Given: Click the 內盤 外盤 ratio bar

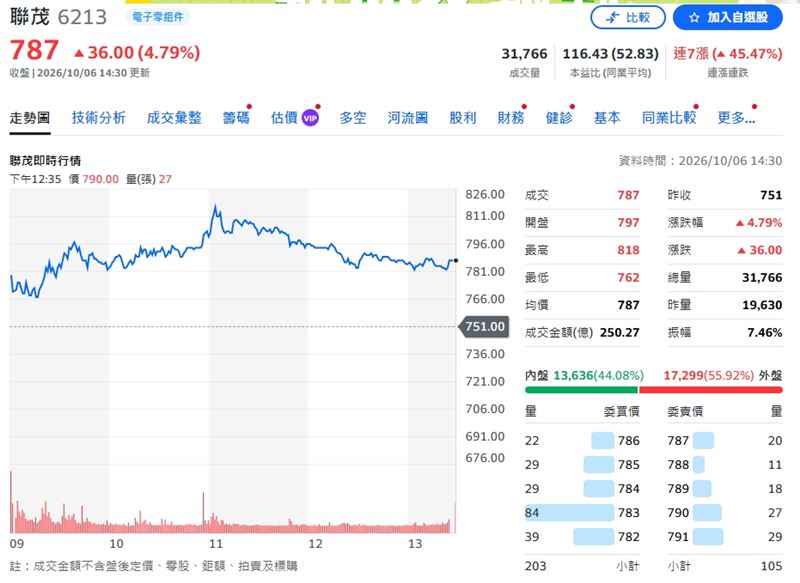Looking at the screenshot, I should pyautogui.click(x=654, y=390).
